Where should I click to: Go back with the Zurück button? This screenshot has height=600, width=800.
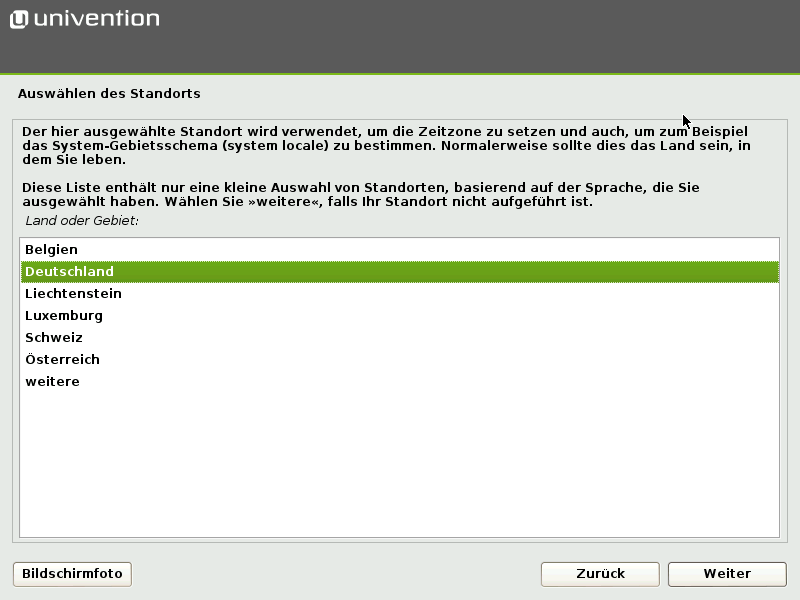pos(600,574)
